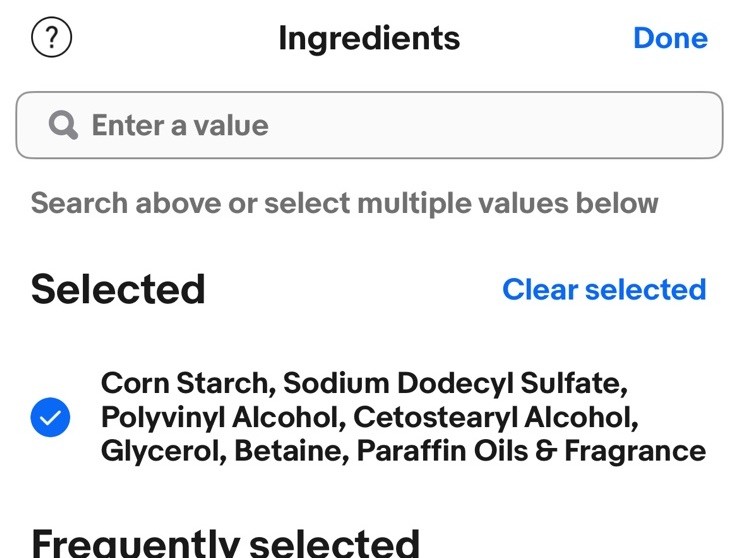The height and width of the screenshot is (558, 736).
Task: Focus the Enter a value search field
Action: tap(369, 125)
